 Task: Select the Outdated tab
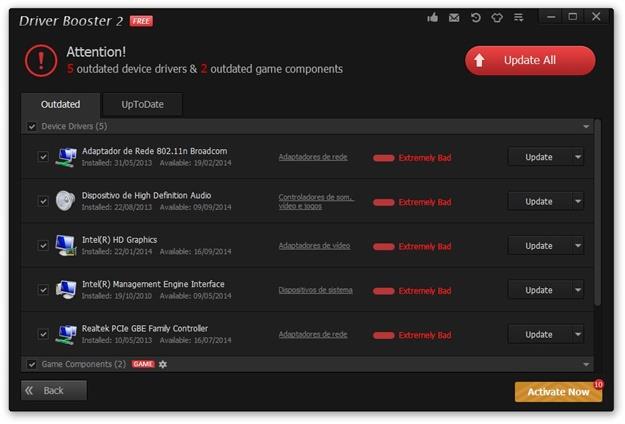tap(61, 104)
